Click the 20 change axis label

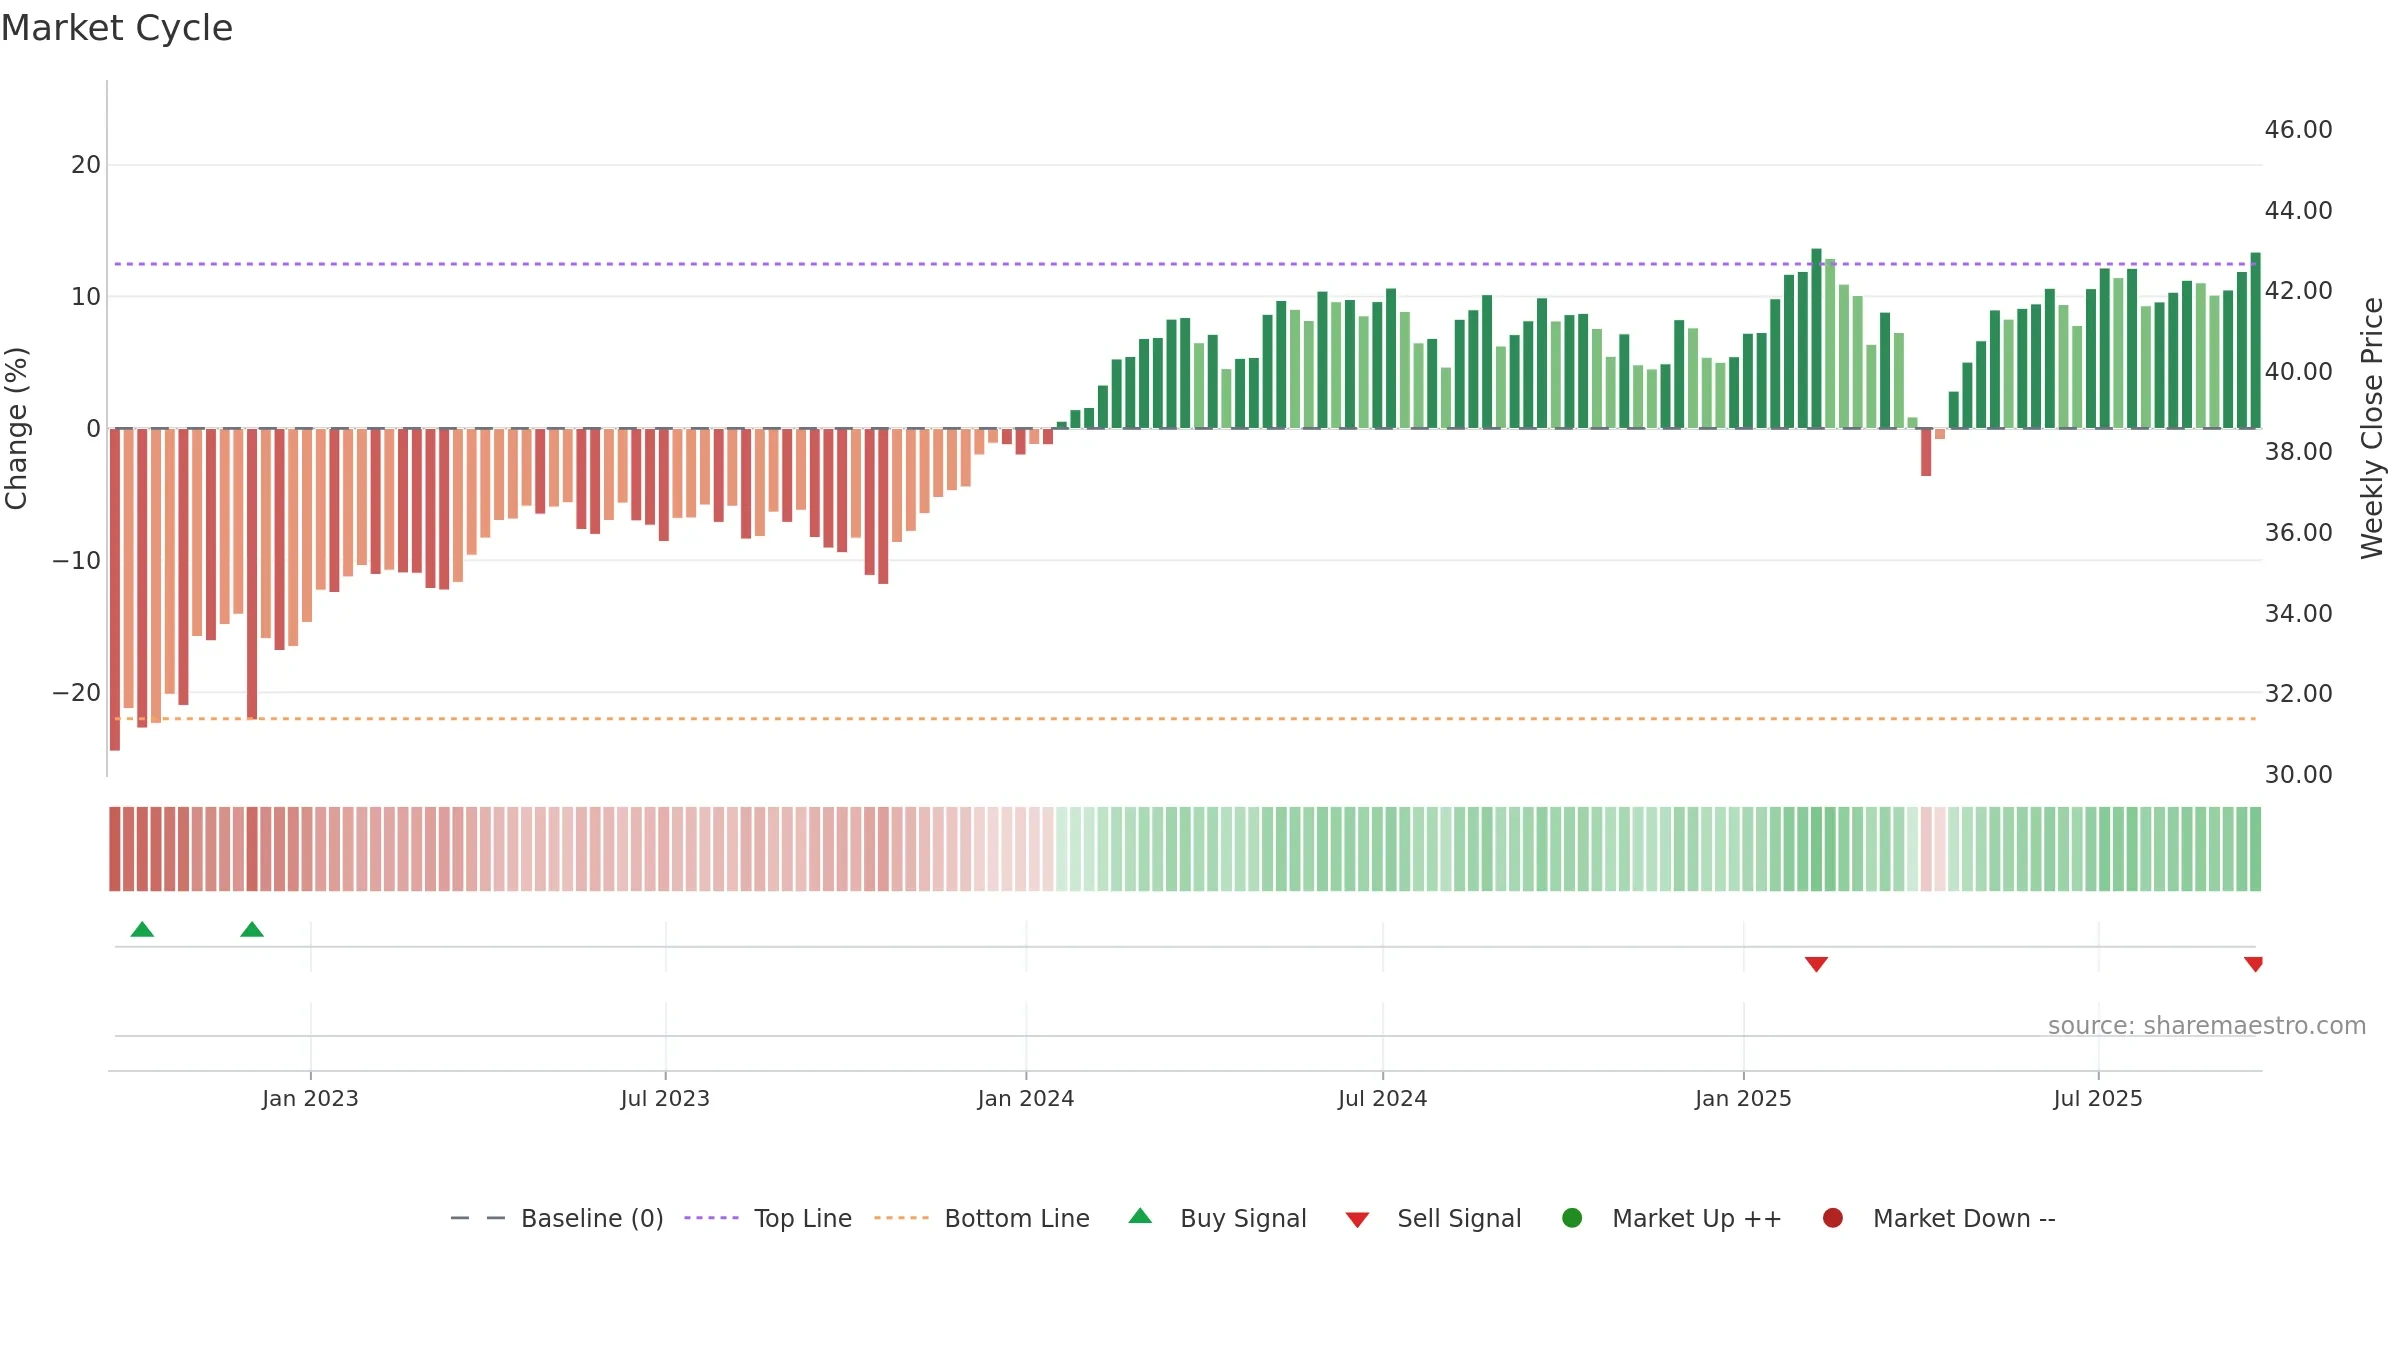[86, 164]
